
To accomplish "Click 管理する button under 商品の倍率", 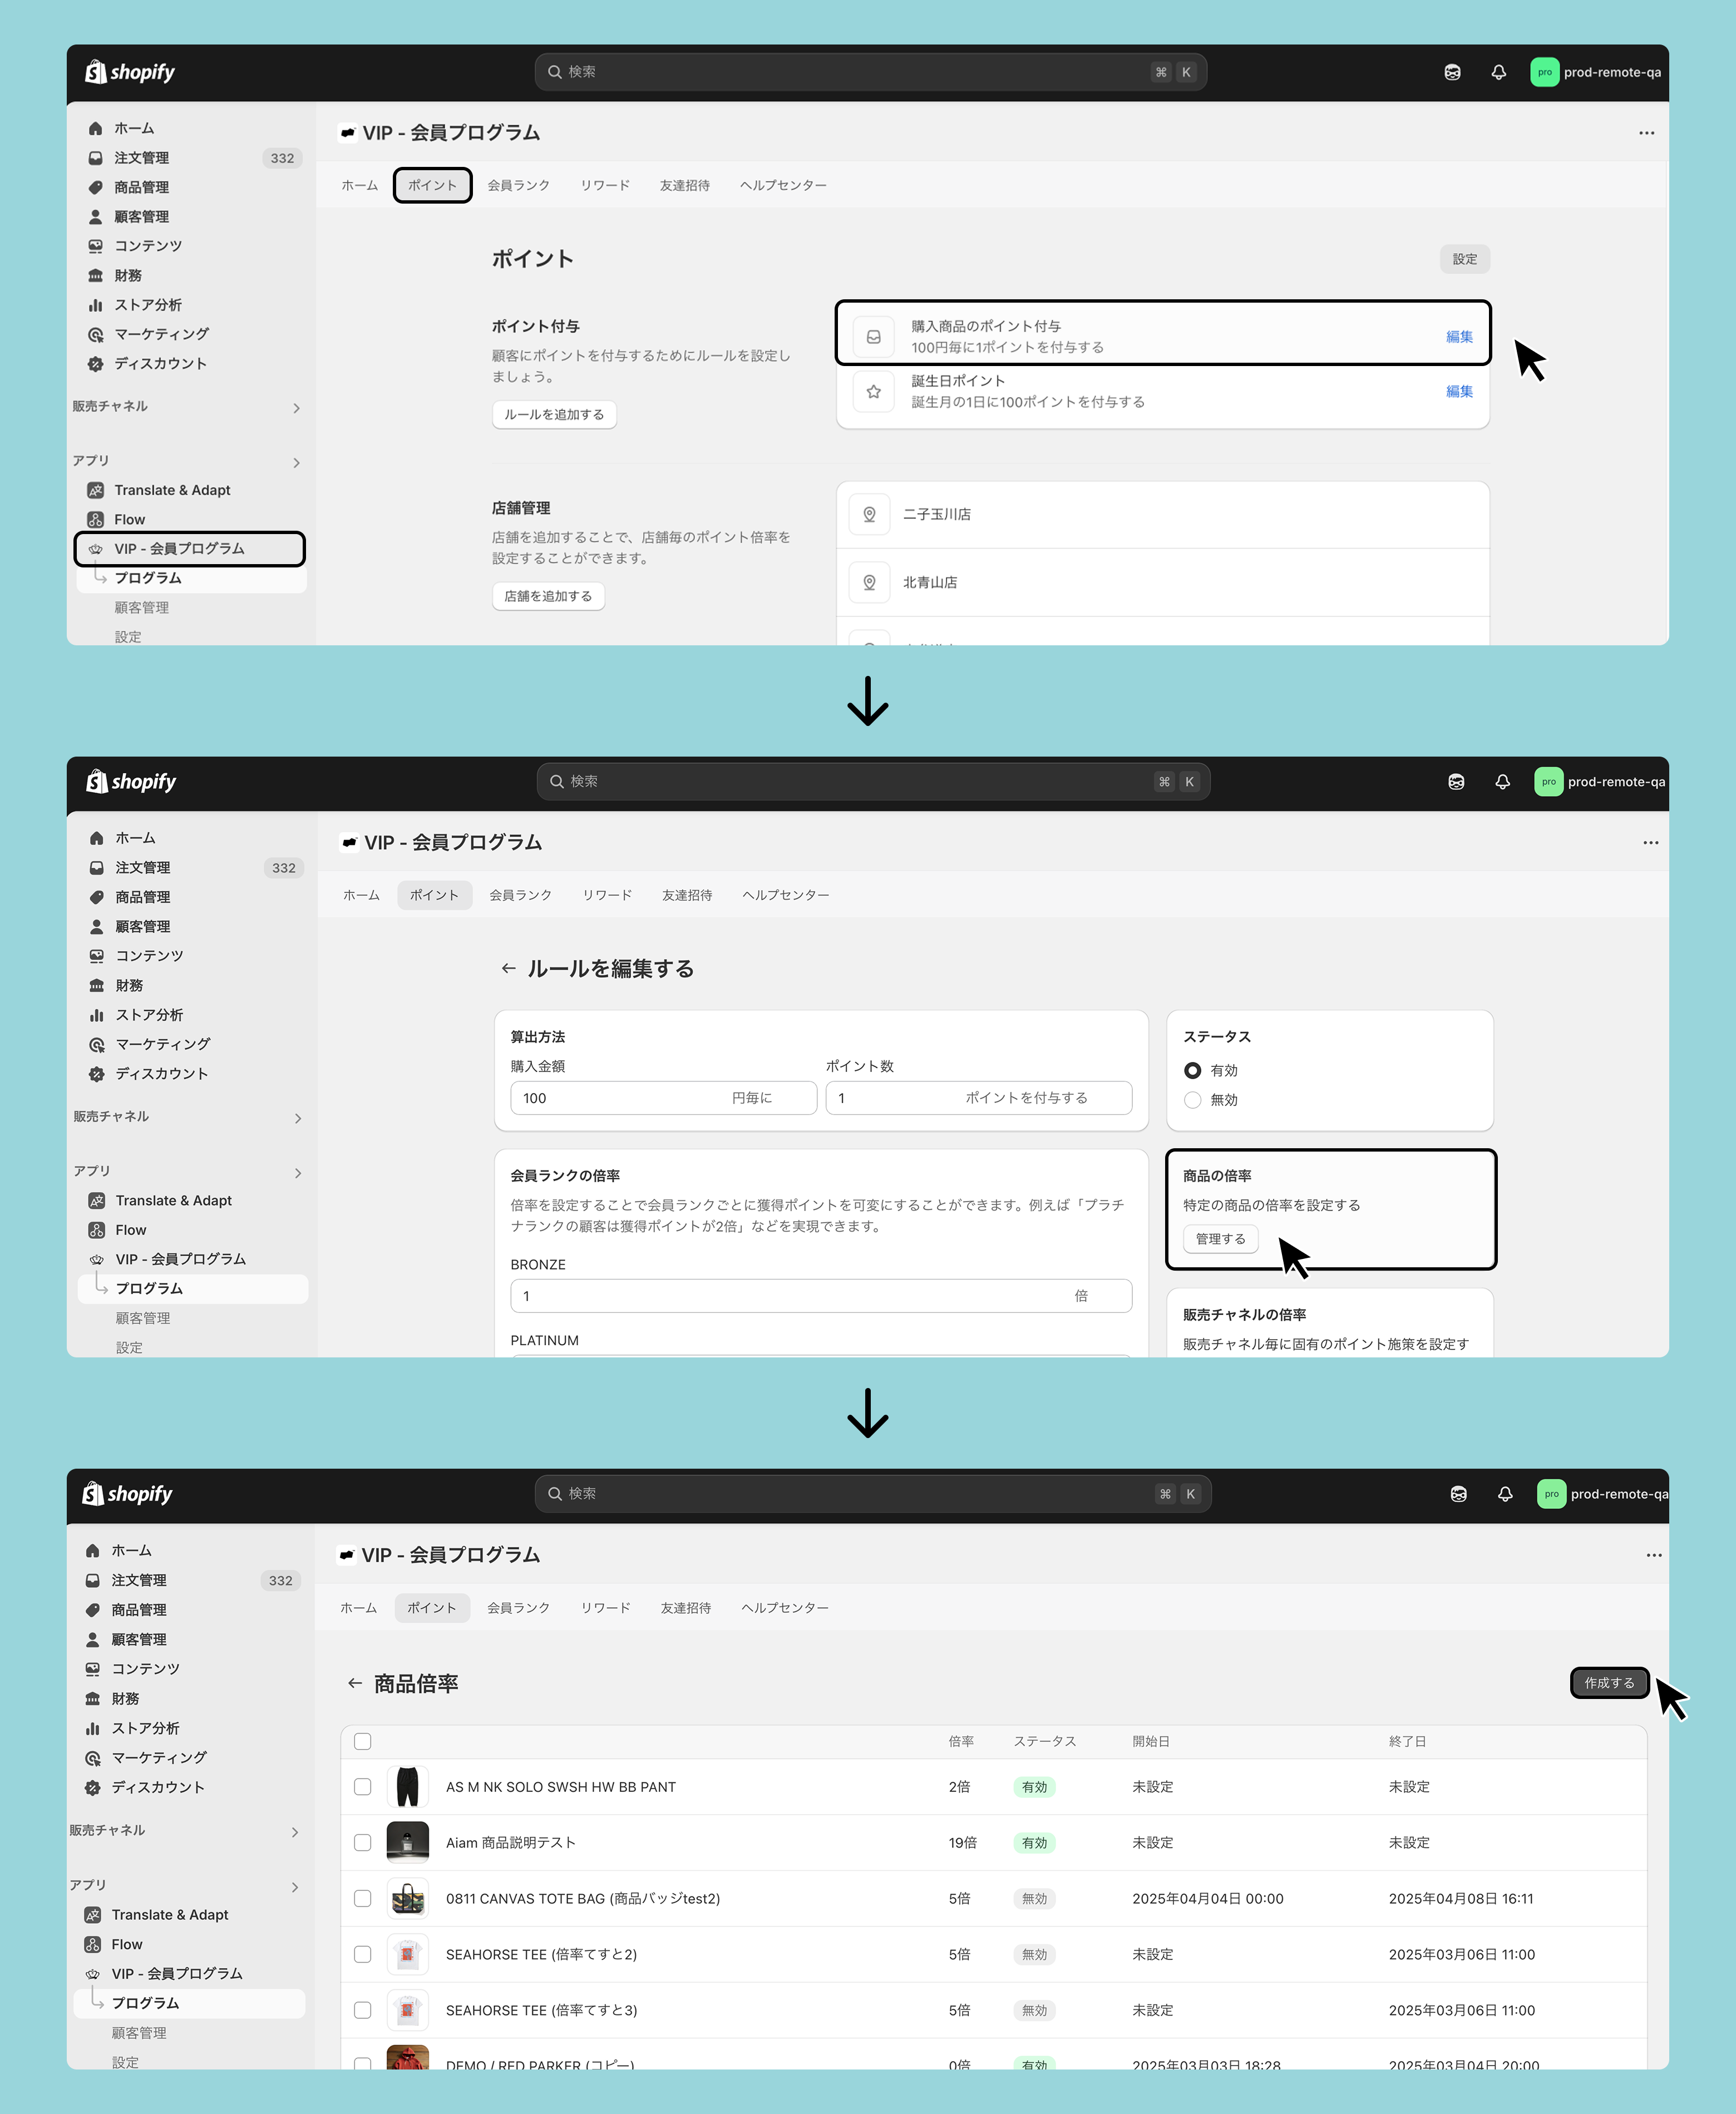I will 1220,1238.
